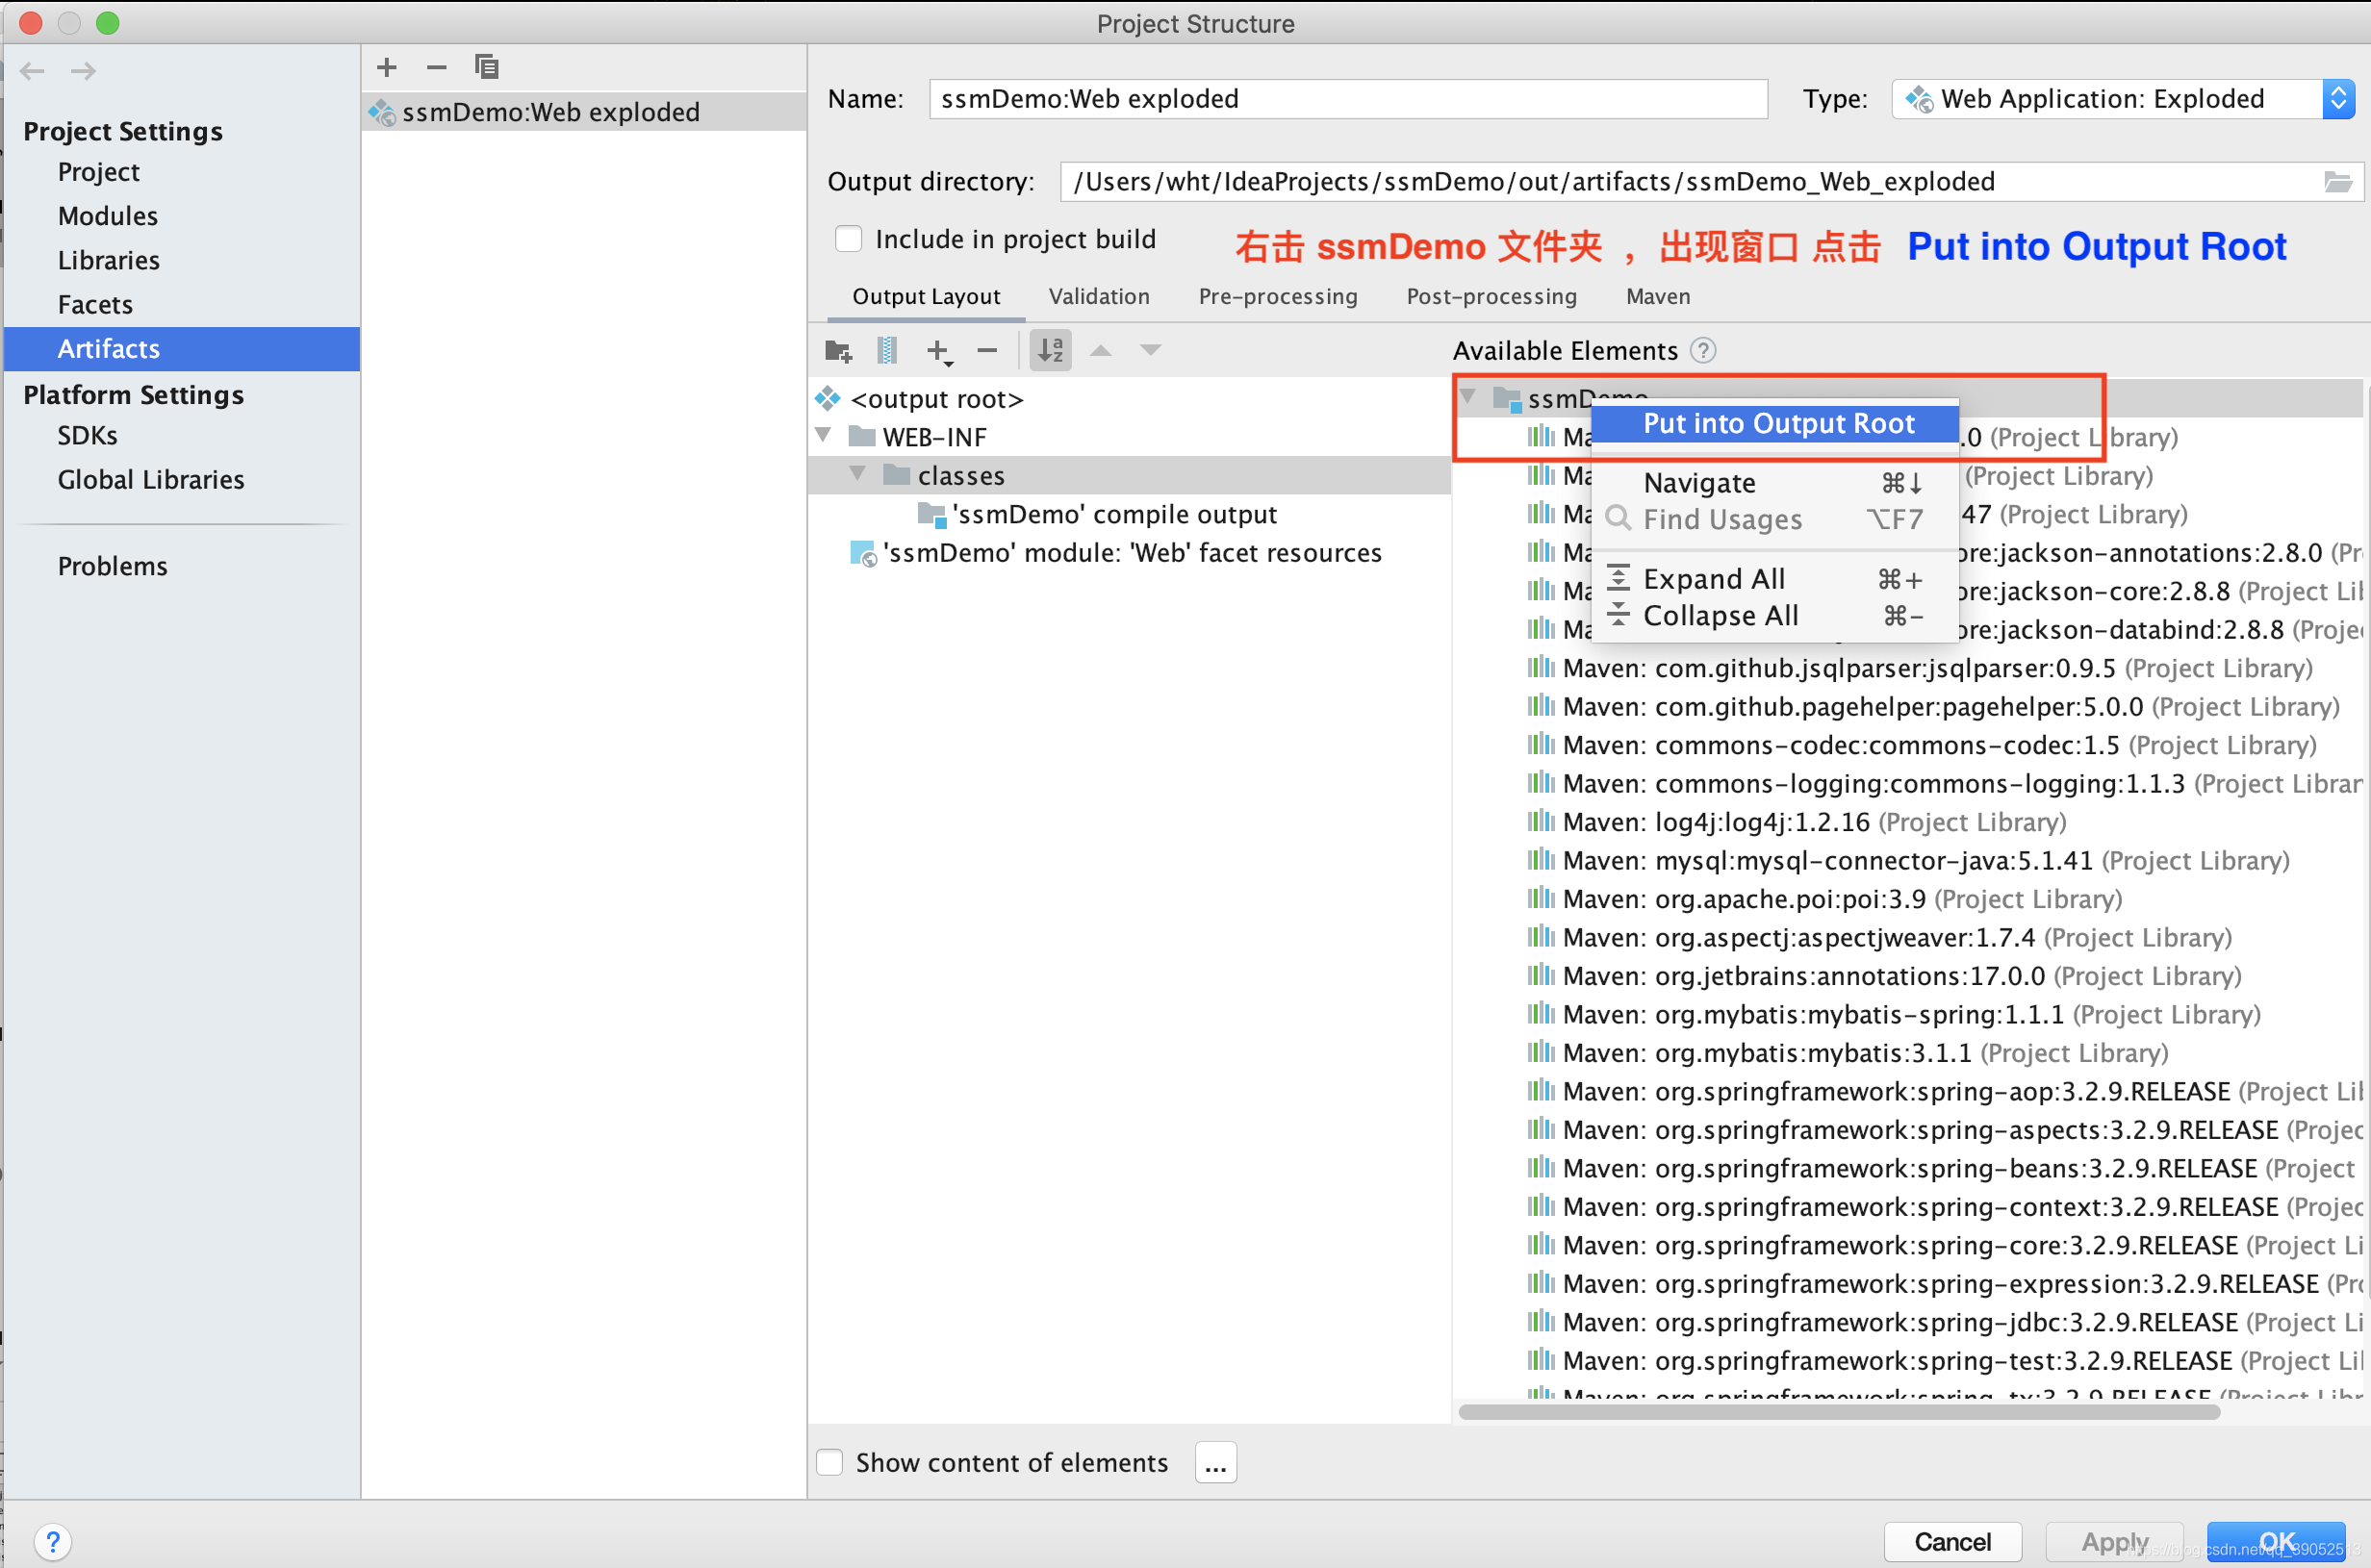The image size is (2371, 1568).
Task: Click the browse folder icon for Output directory
Action: click(2337, 182)
